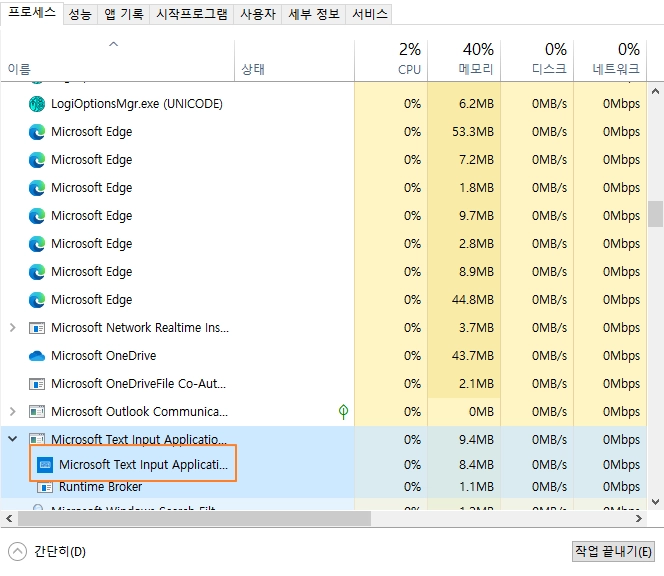The height and width of the screenshot is (576, 664).
Task: Click the 6.2MB memory value of LogiOptionsMgr
Action: [x=476, y=104]
